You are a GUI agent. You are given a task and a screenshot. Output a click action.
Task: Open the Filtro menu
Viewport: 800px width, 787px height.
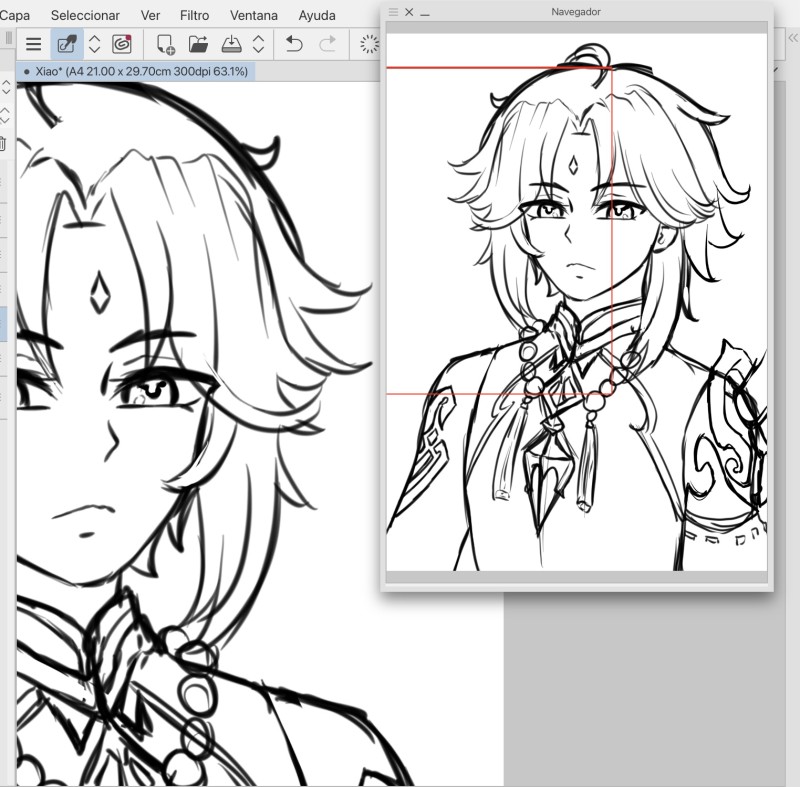(194, 15)
